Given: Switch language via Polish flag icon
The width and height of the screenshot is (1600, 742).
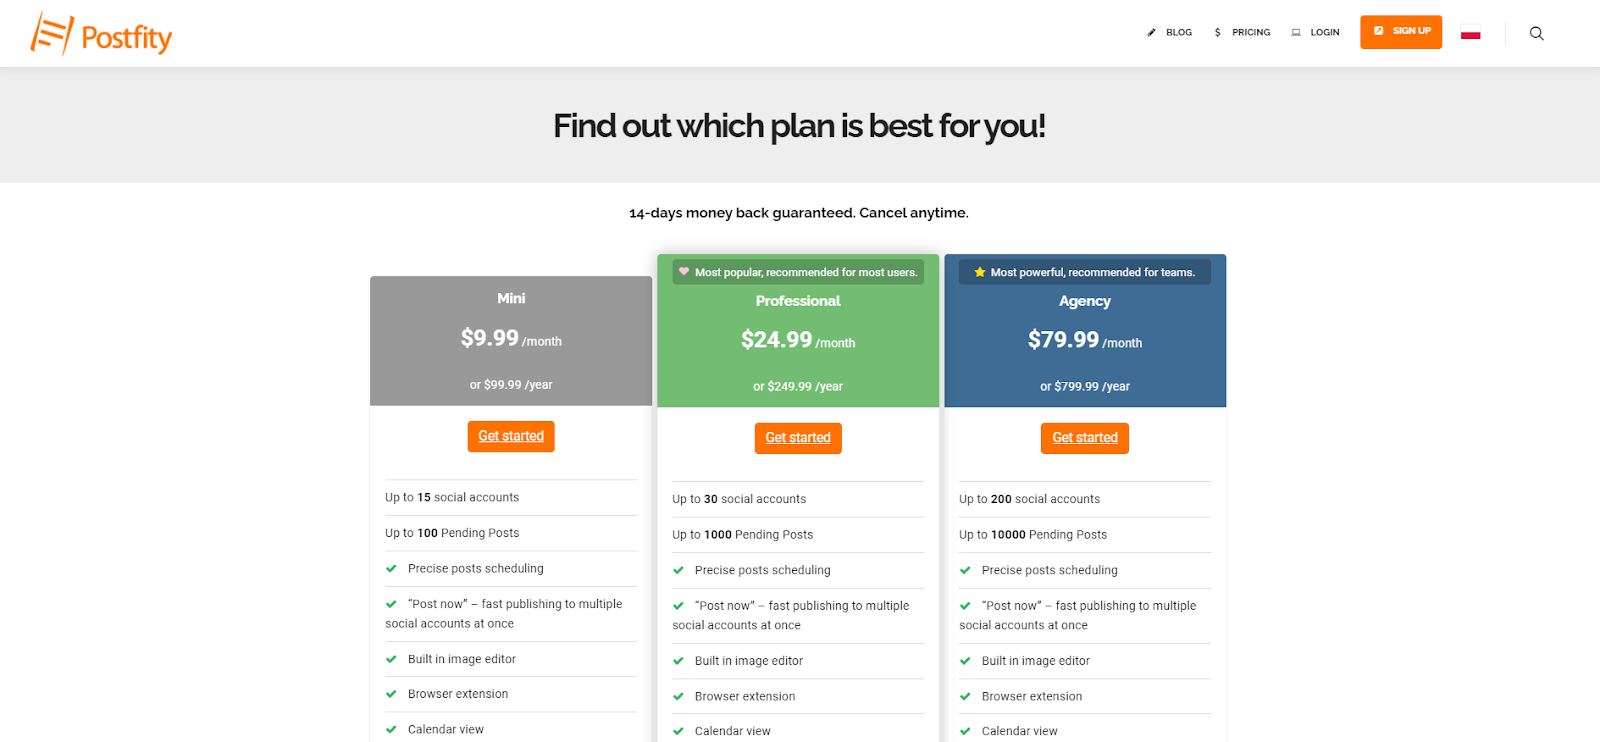Looking at the screenshot, I should (1470, 33).
